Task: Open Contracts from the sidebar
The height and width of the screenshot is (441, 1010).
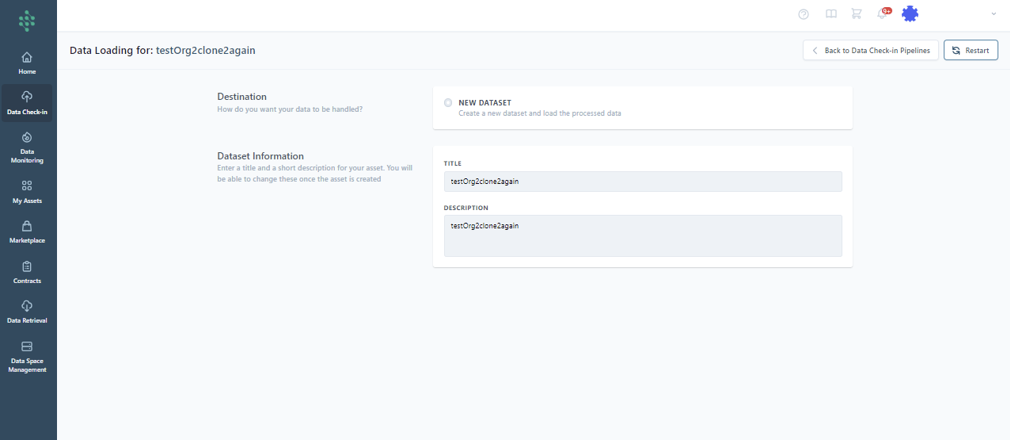Action: (x=27, y=272)
